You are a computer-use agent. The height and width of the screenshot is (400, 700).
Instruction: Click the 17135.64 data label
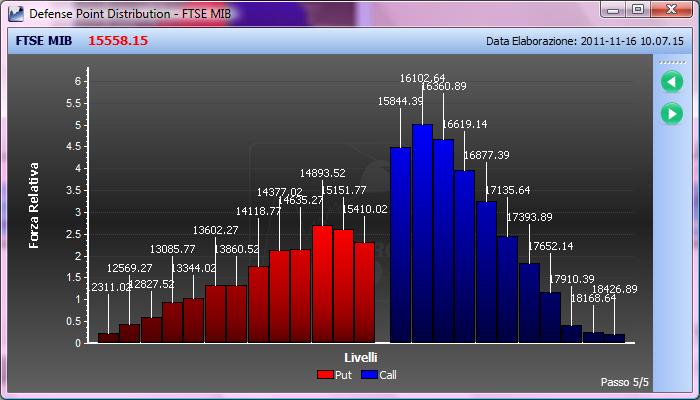click(508, 191)
